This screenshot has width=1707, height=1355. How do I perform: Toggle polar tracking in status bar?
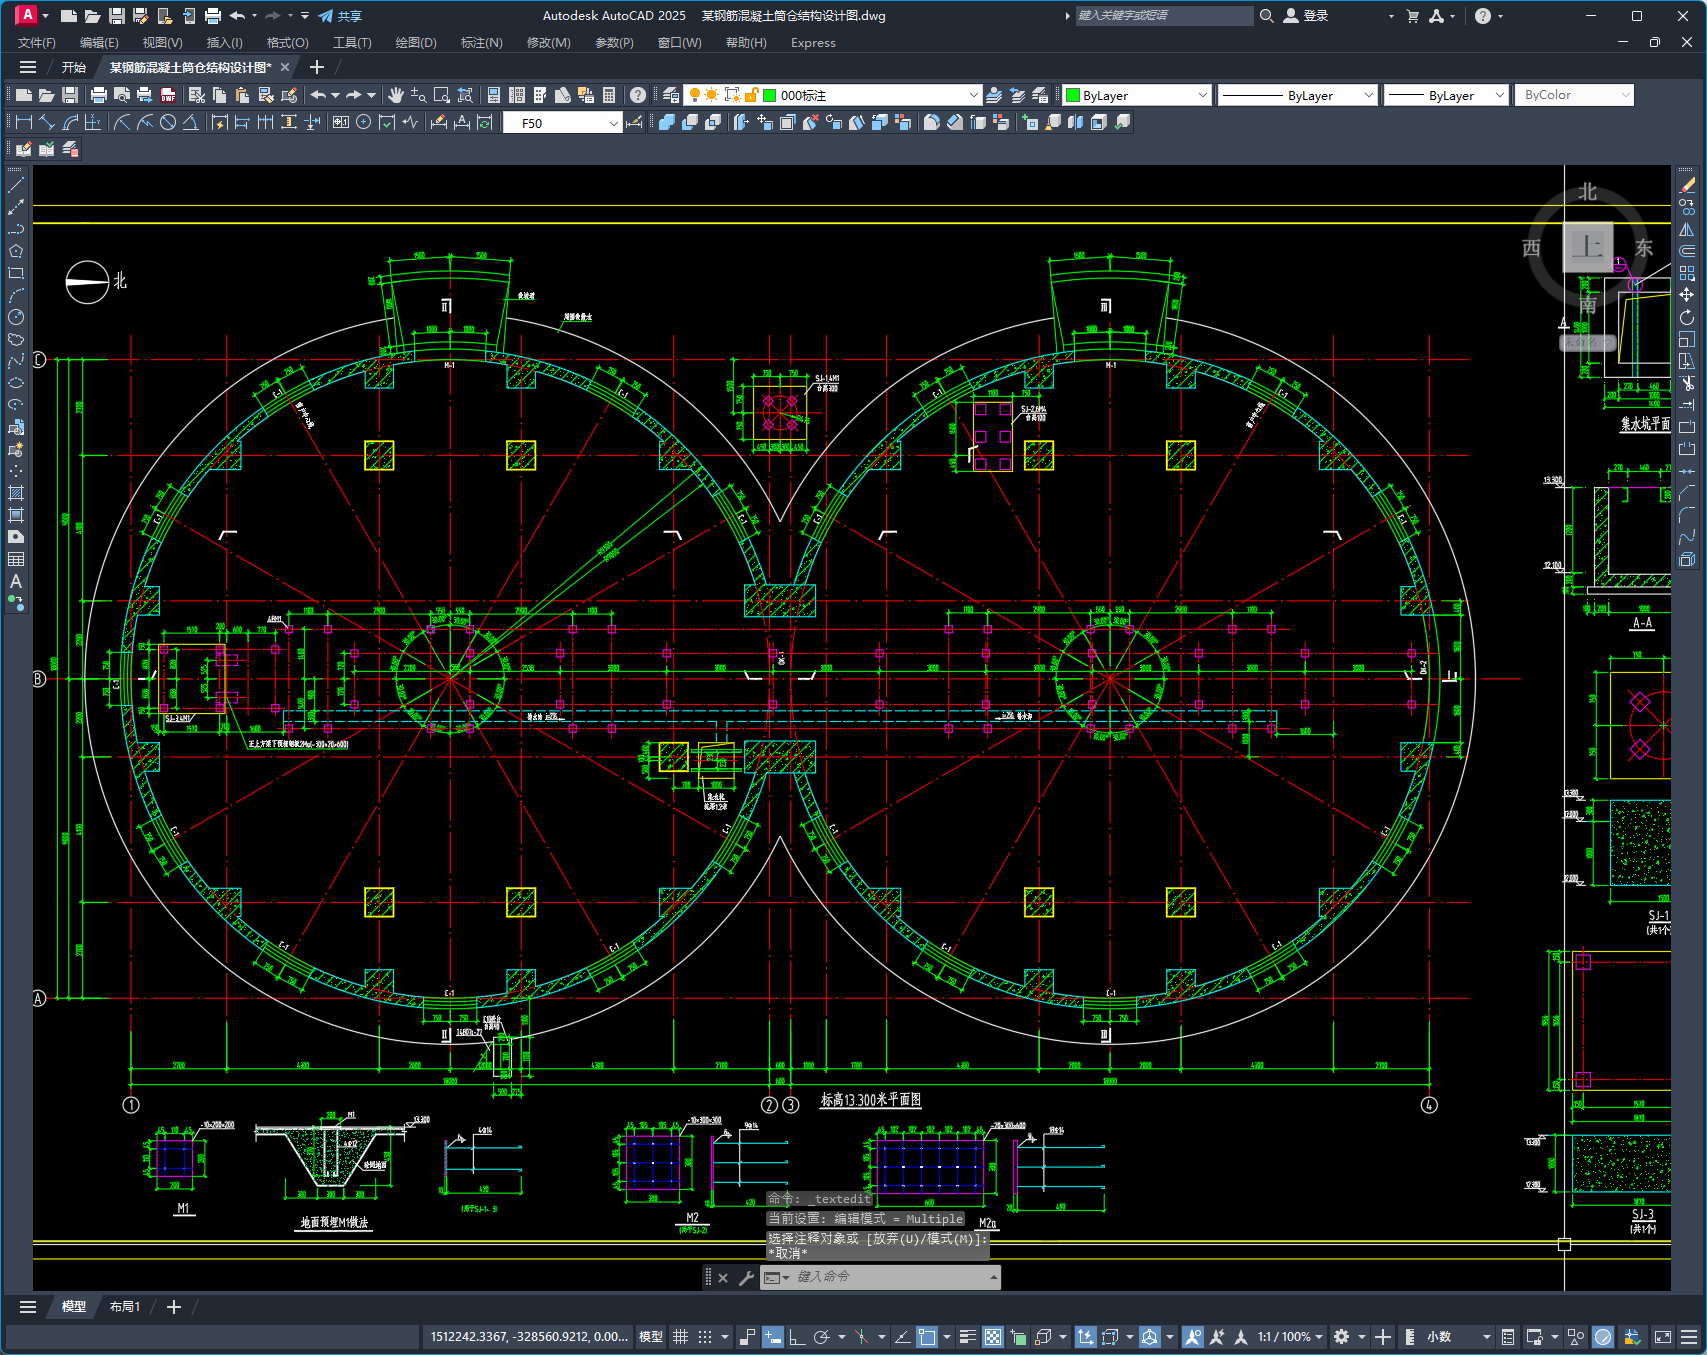point(822,1337)
